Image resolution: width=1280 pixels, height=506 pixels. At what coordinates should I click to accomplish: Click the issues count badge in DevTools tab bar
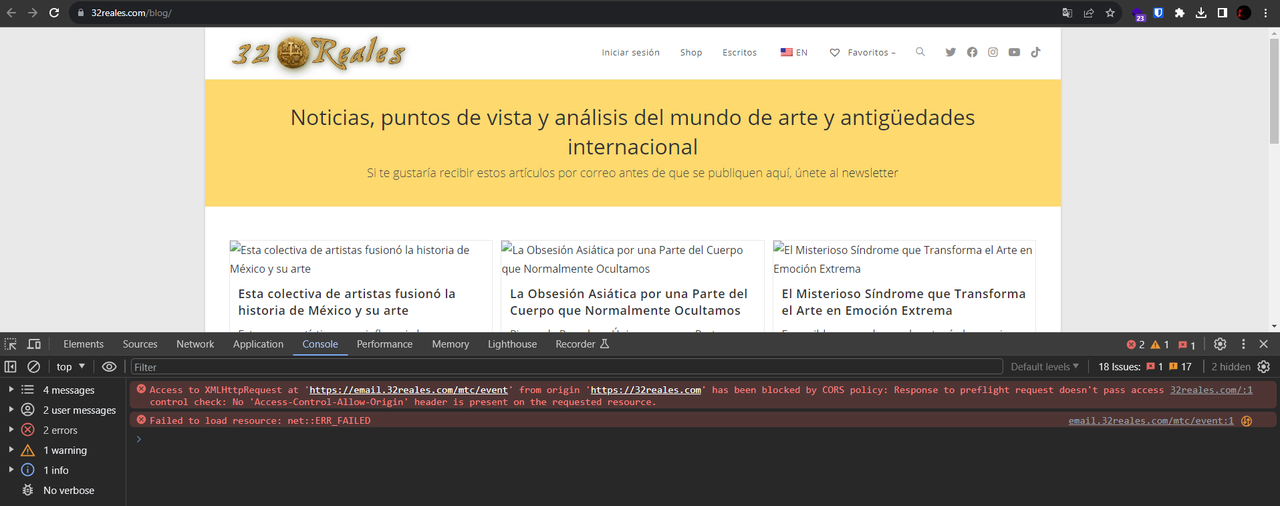tap(1187, 345)
